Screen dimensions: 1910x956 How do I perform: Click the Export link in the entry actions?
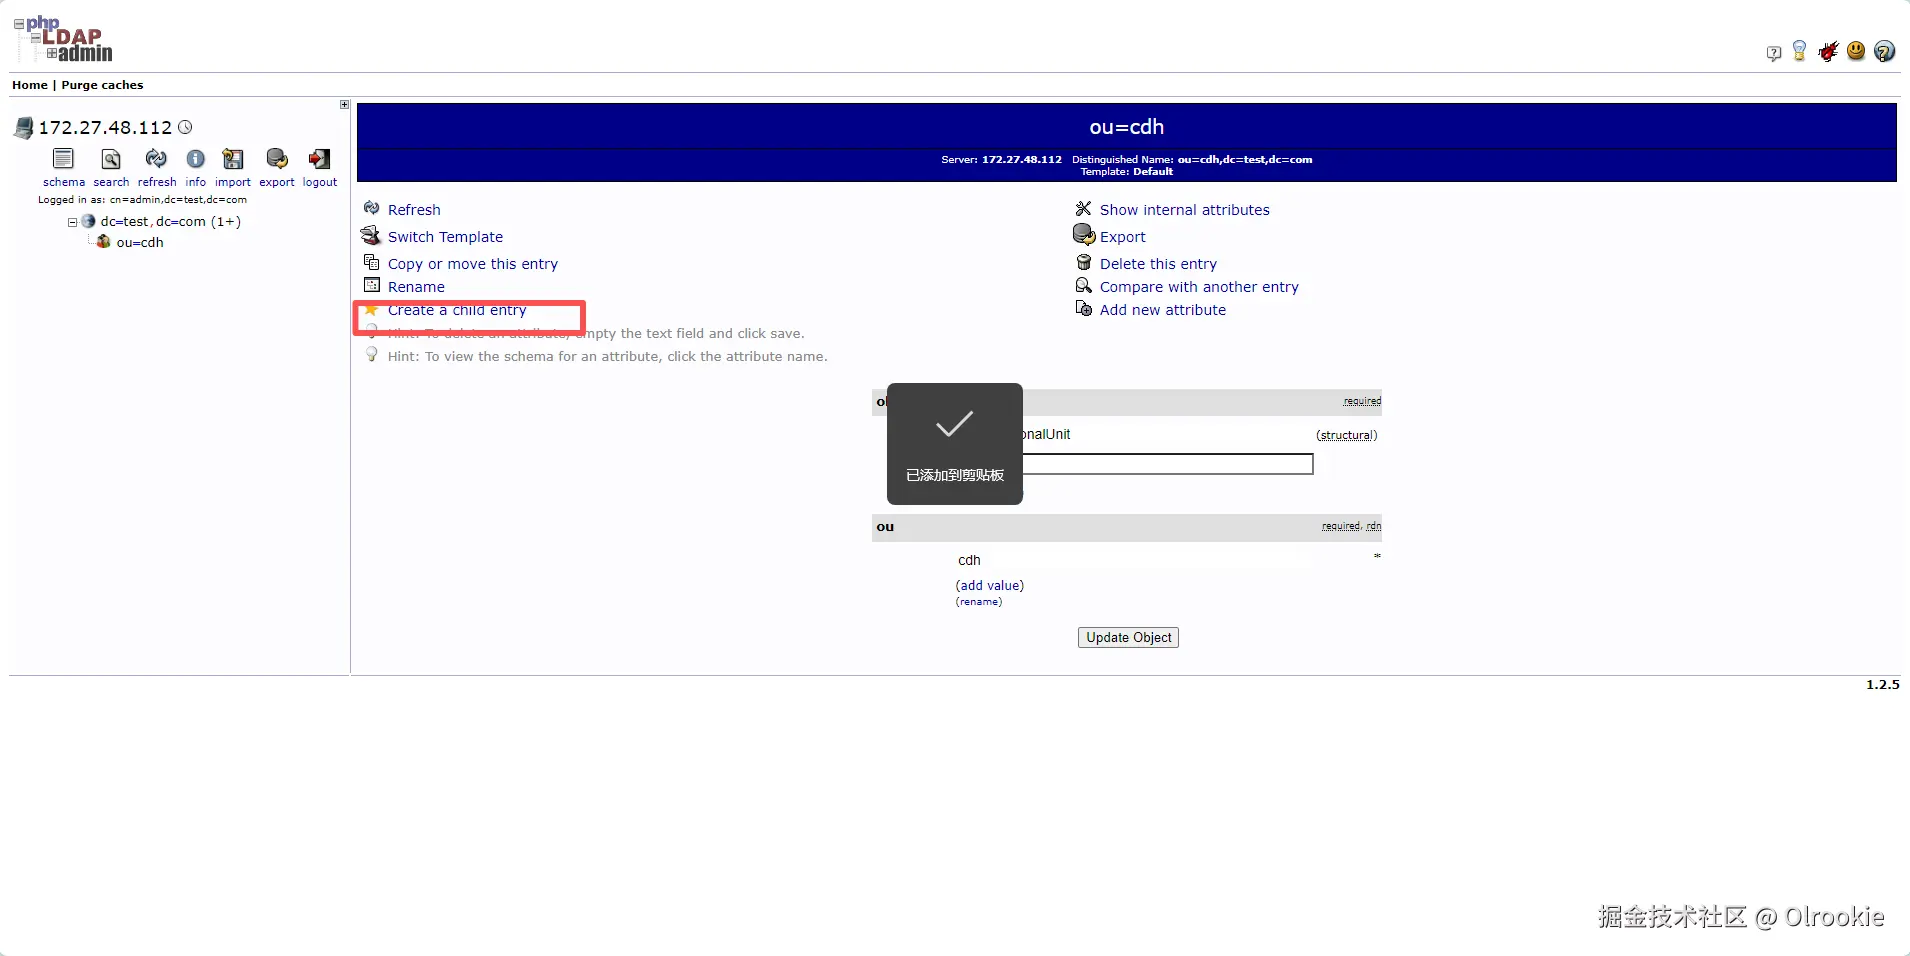[1123, 237]
